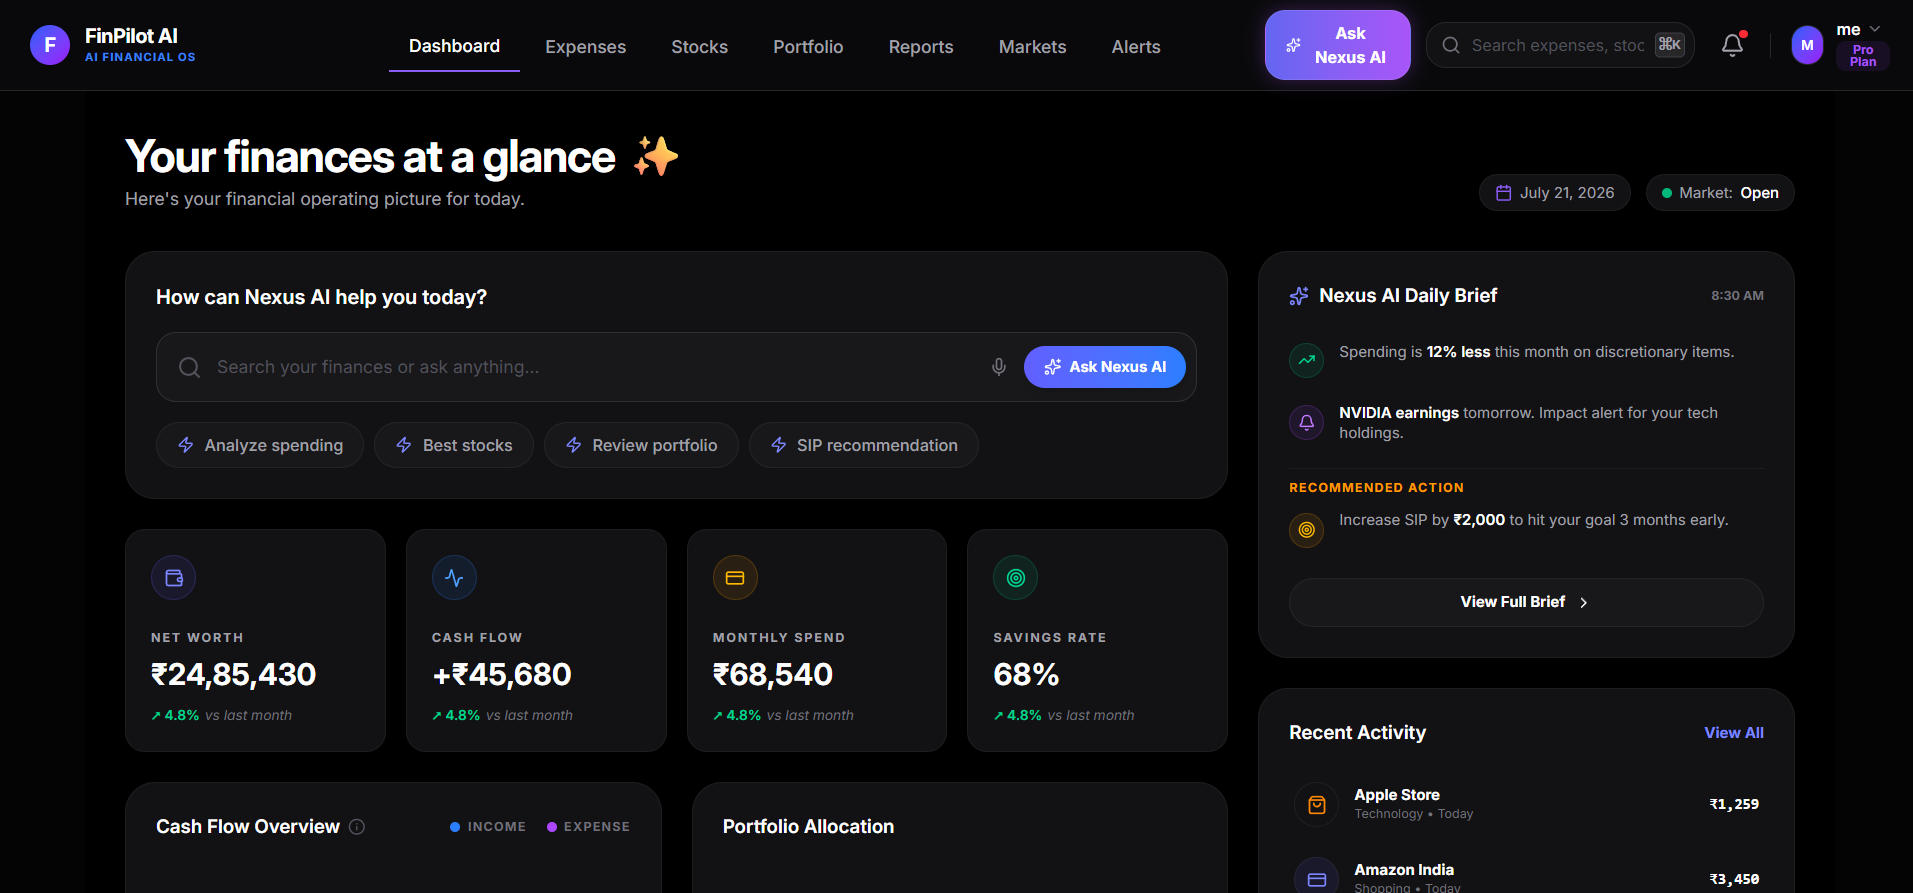Click the user avatar M

pos(1807,45)
